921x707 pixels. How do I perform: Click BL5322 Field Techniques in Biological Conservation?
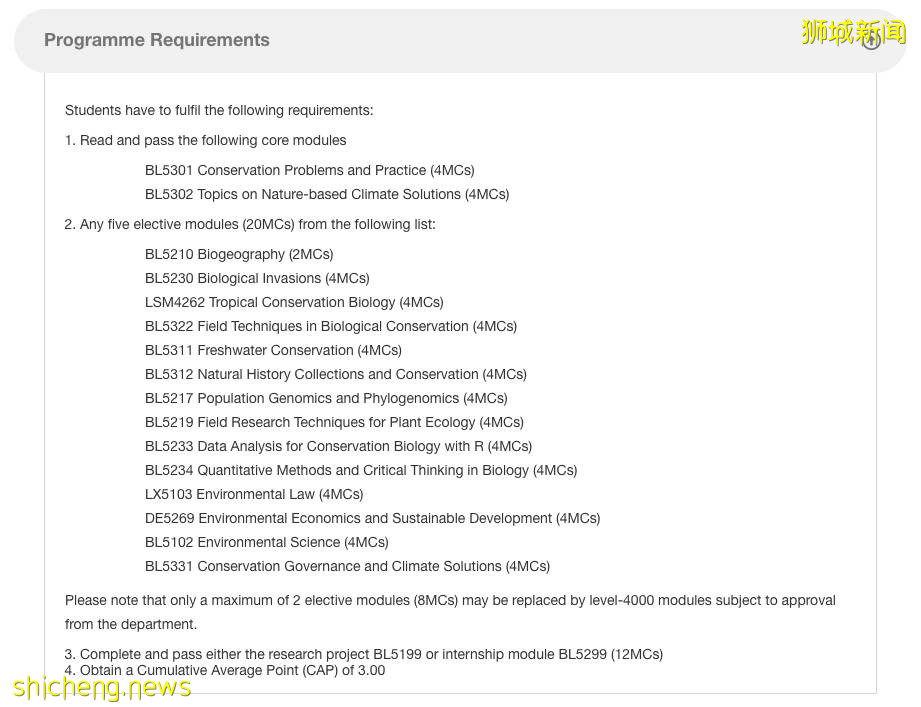330,326
